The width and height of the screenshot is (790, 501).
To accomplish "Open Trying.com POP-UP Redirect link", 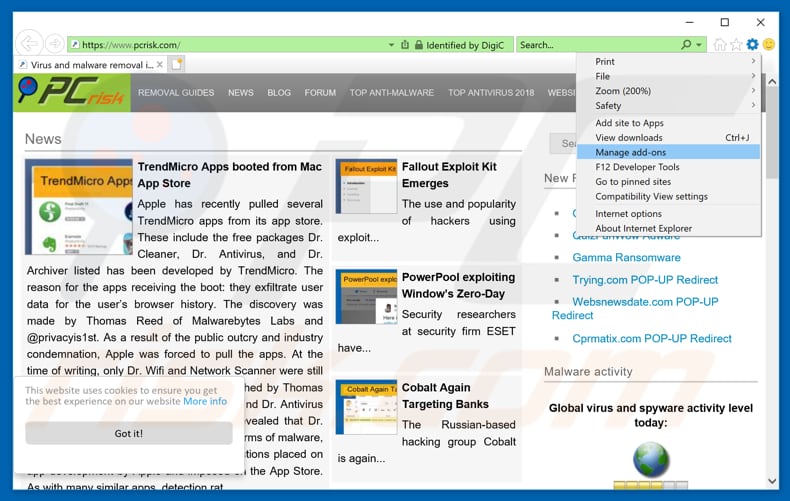I will click(x=645, y=280).
